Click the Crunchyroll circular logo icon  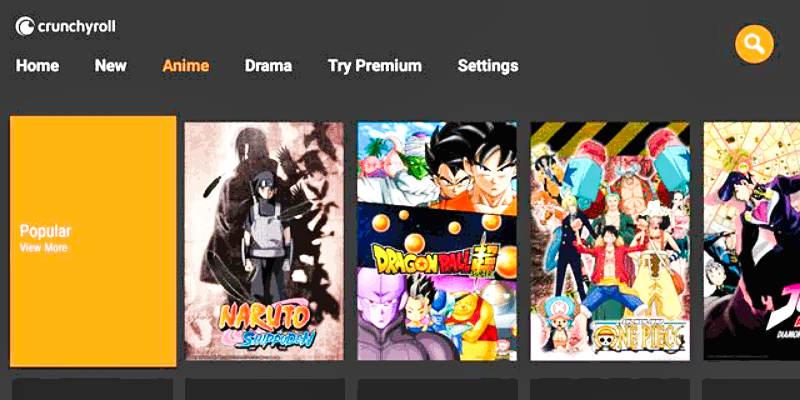pos(24,27)
